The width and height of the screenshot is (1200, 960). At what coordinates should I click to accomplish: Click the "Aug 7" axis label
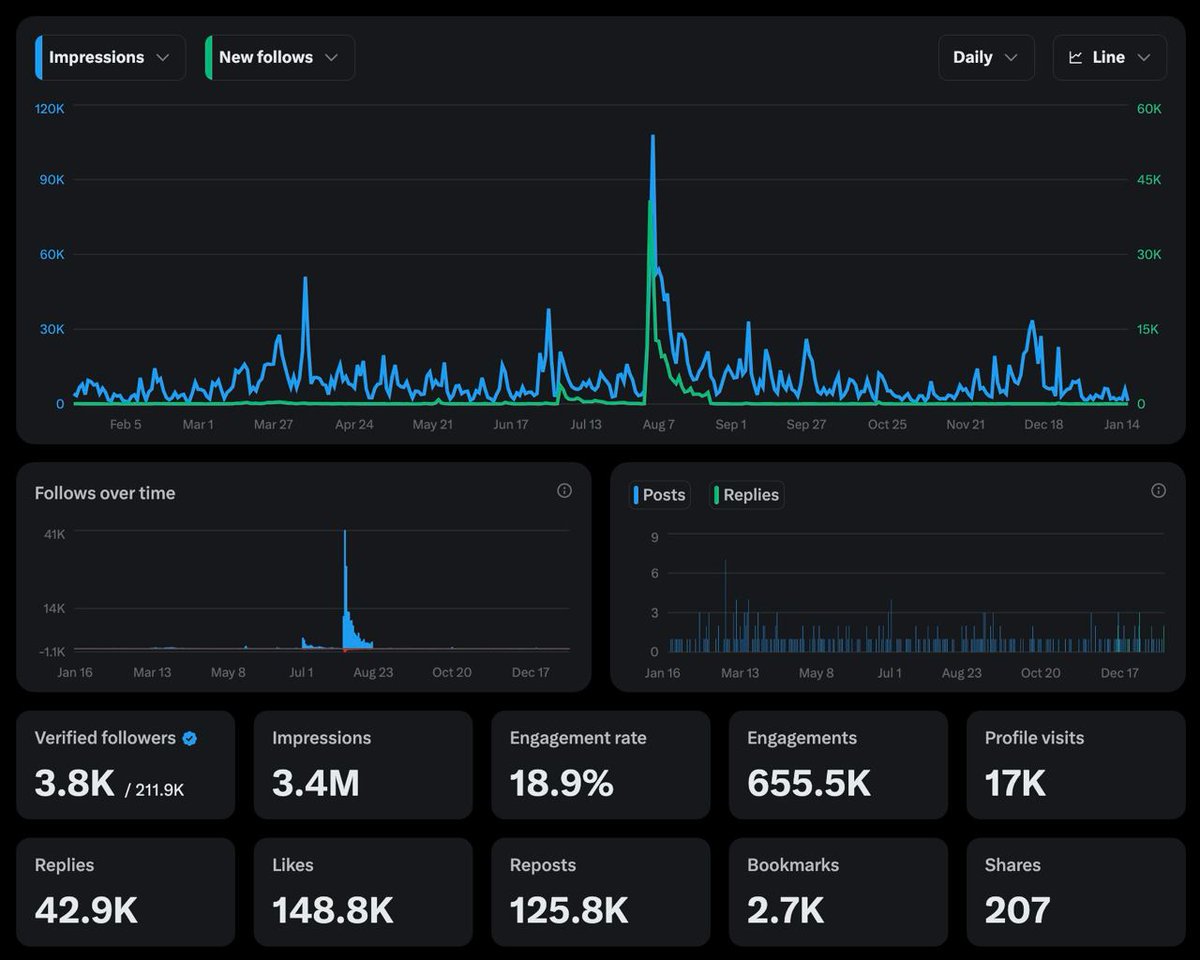tap(658, 424)
